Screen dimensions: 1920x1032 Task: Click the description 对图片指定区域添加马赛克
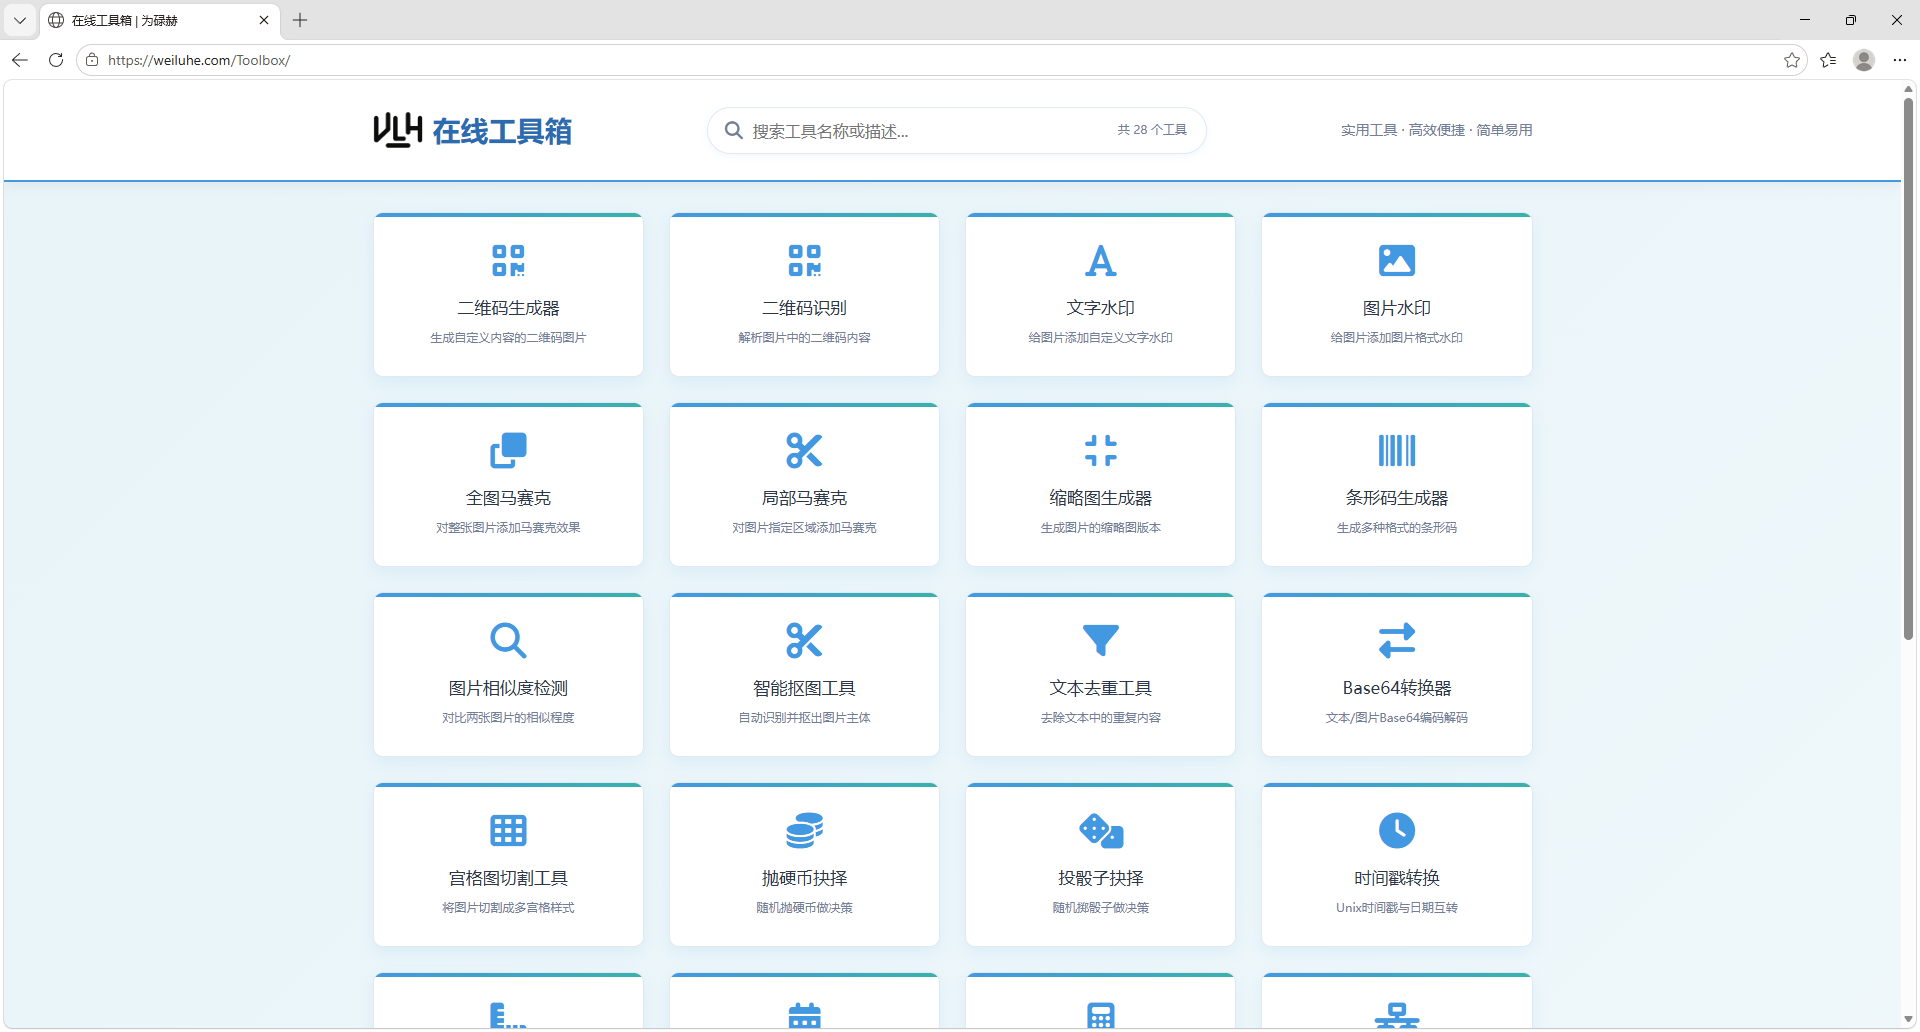pos(804,528)
